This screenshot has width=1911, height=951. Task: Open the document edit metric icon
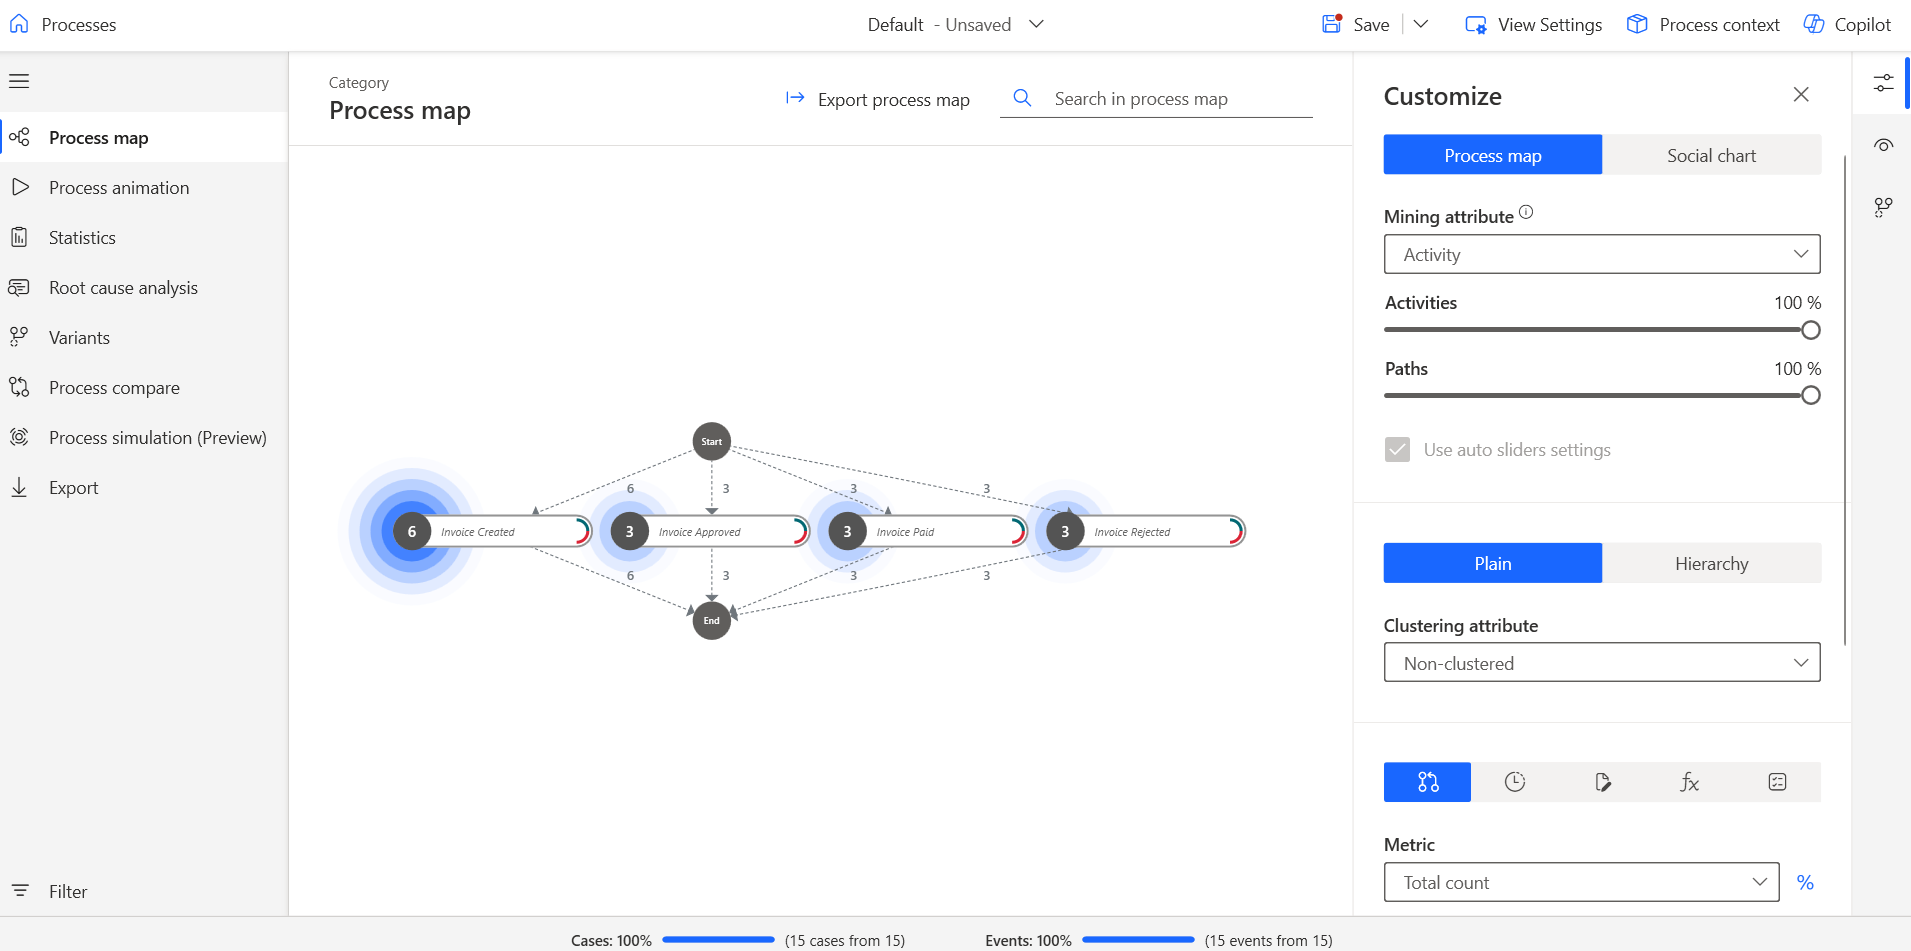(x=1602, y=782)
